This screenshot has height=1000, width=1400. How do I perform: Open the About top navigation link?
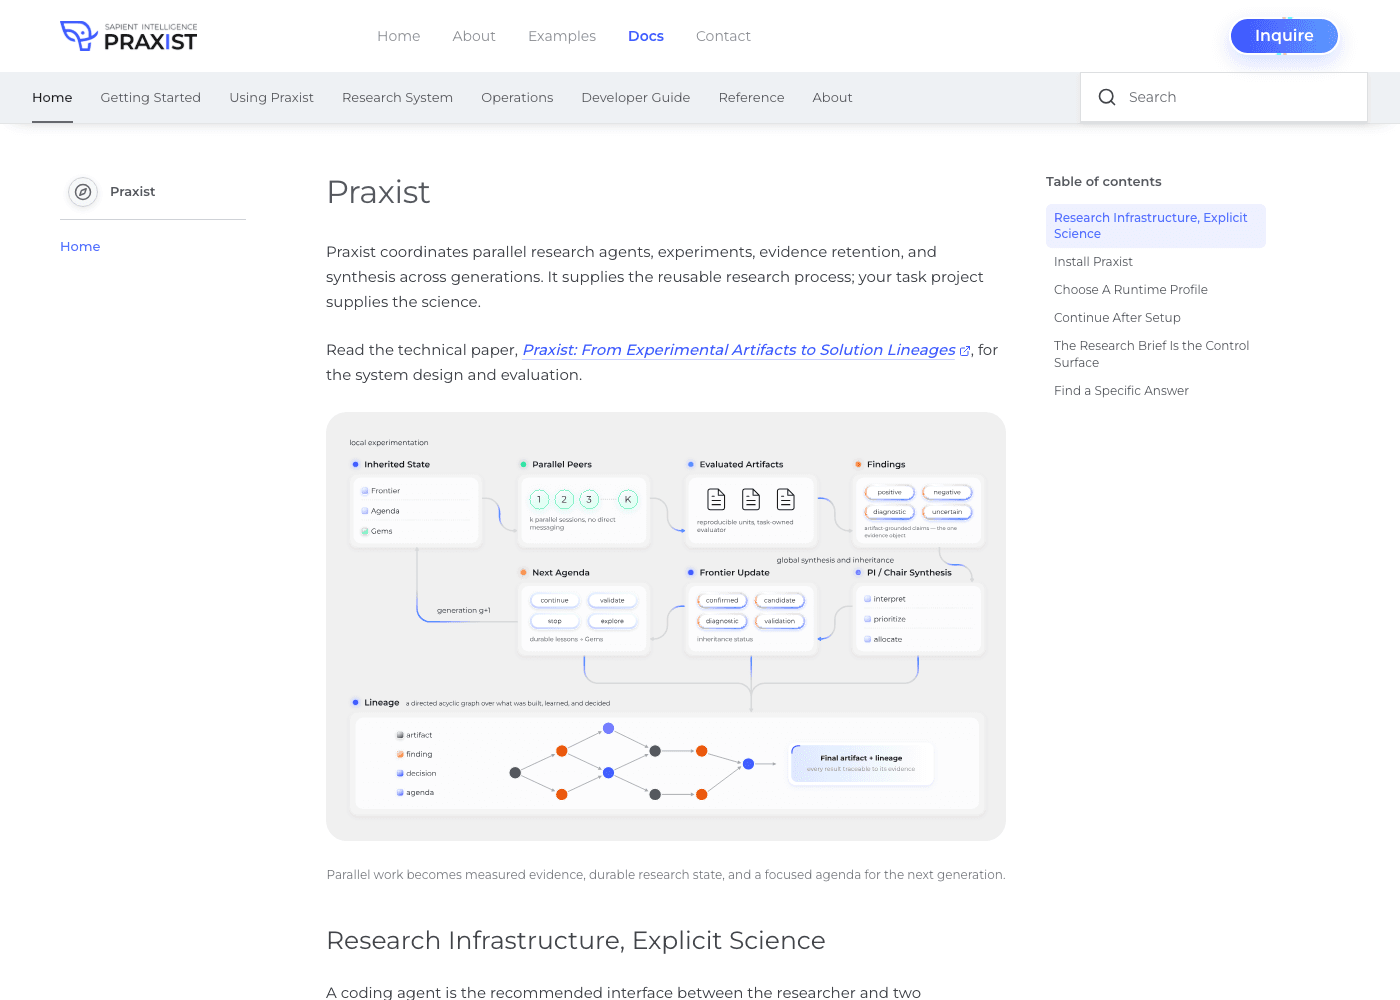point(474,36)
